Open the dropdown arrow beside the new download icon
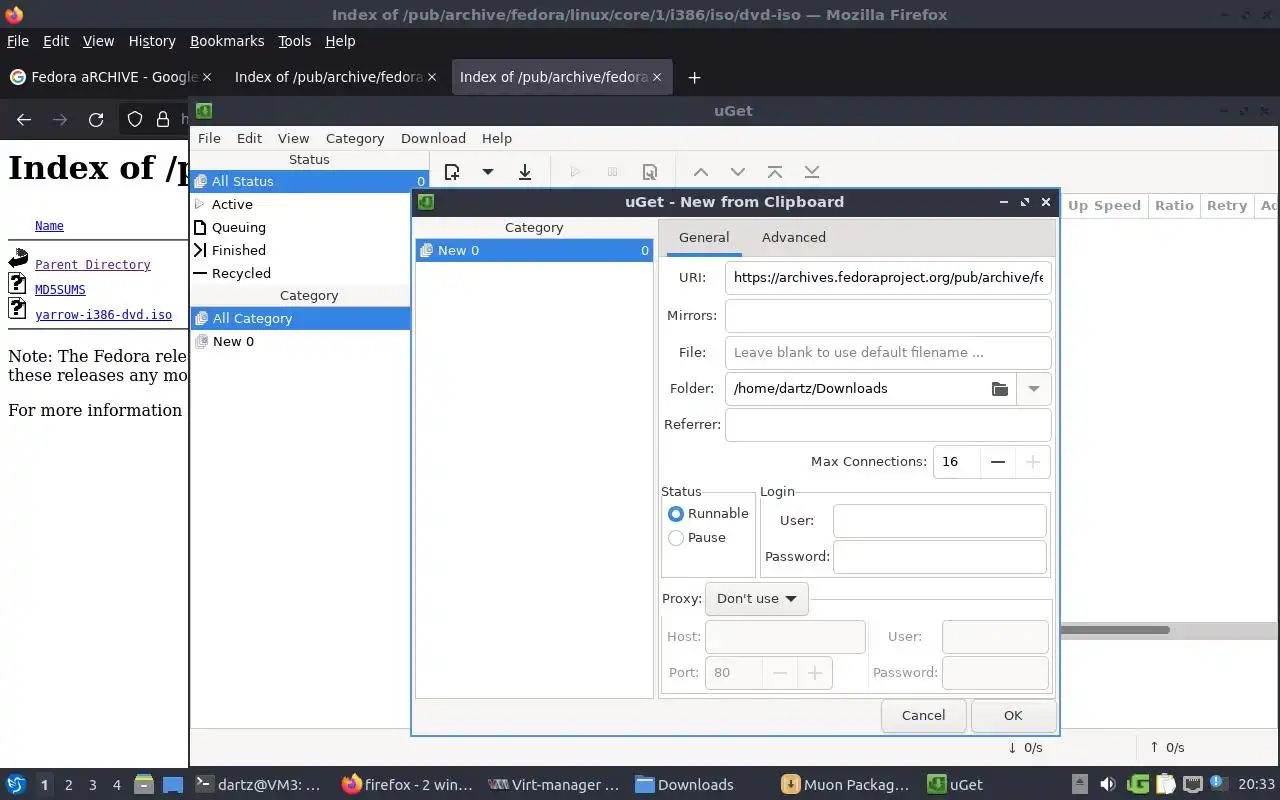Viewport: 1280px width, 800px height. coord(488,172)
